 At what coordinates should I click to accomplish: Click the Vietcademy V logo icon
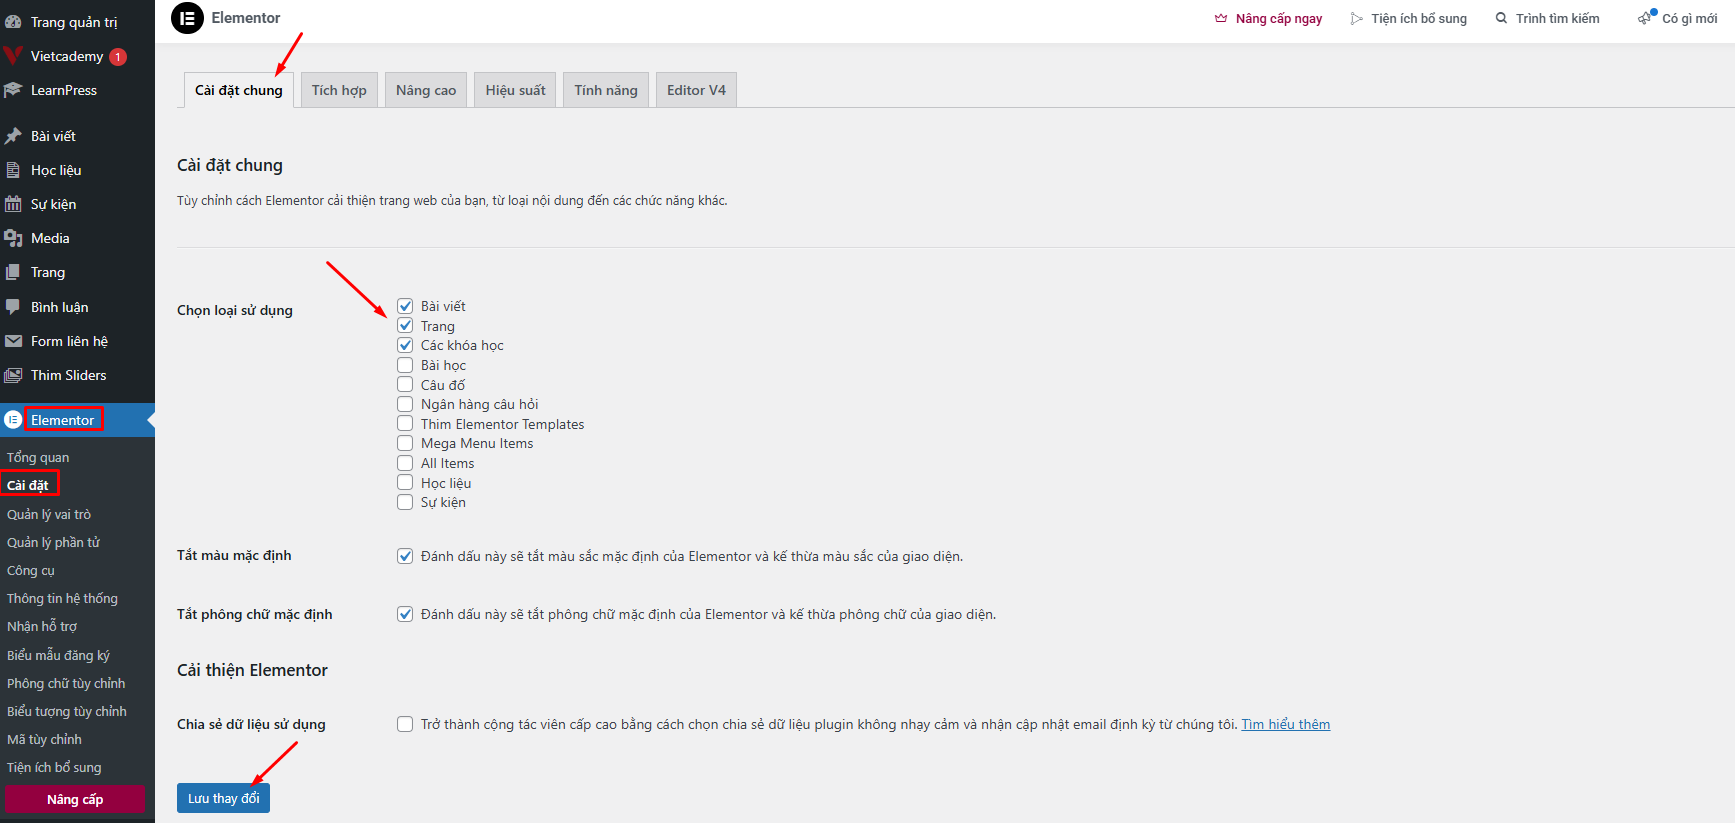tap(13, 56)
